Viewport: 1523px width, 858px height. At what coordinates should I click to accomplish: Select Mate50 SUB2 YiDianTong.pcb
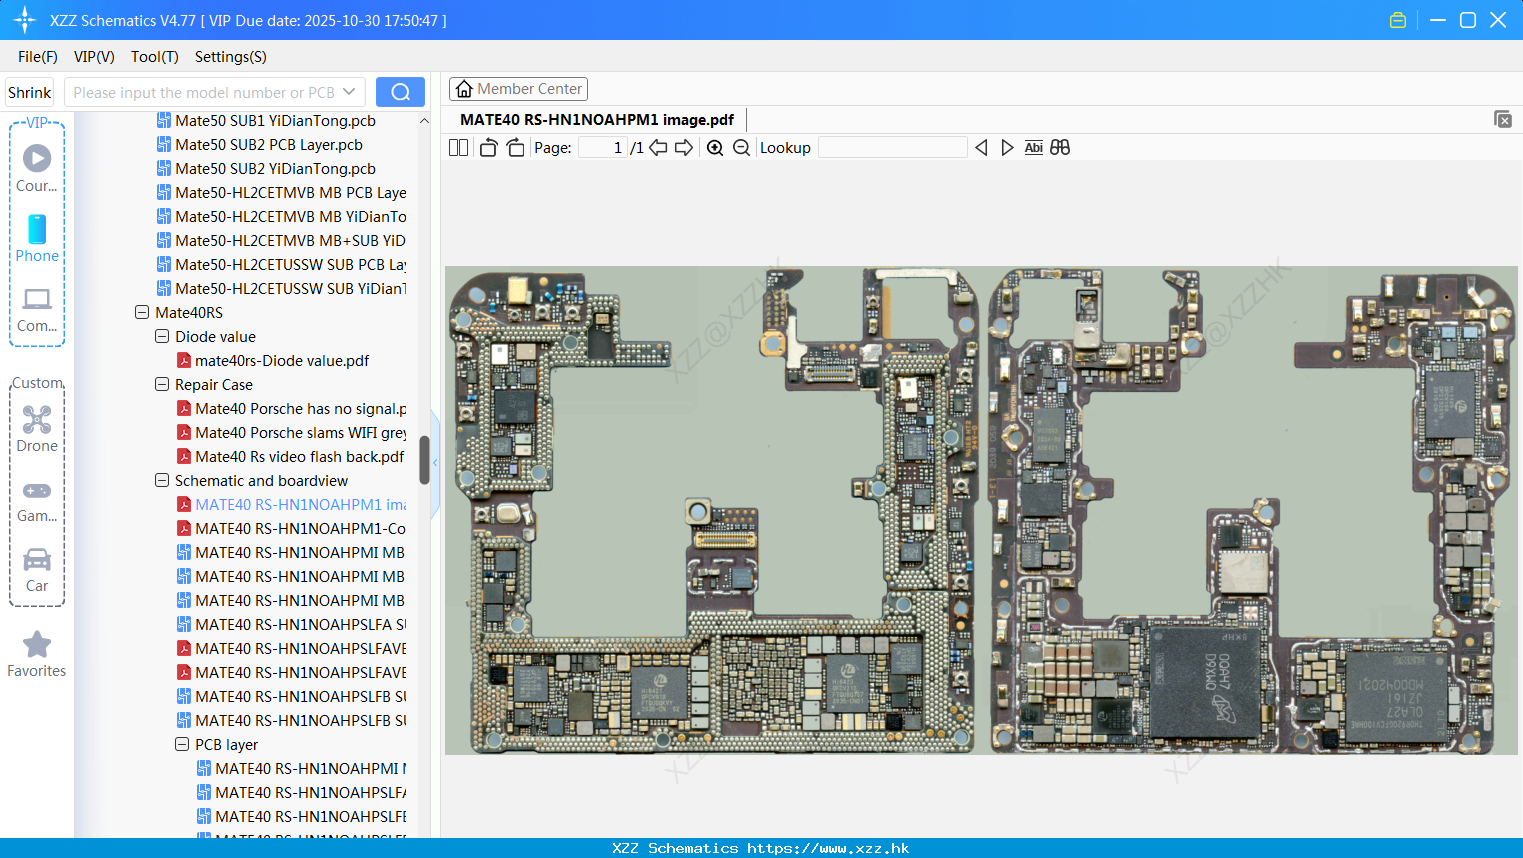coord(275,168)
